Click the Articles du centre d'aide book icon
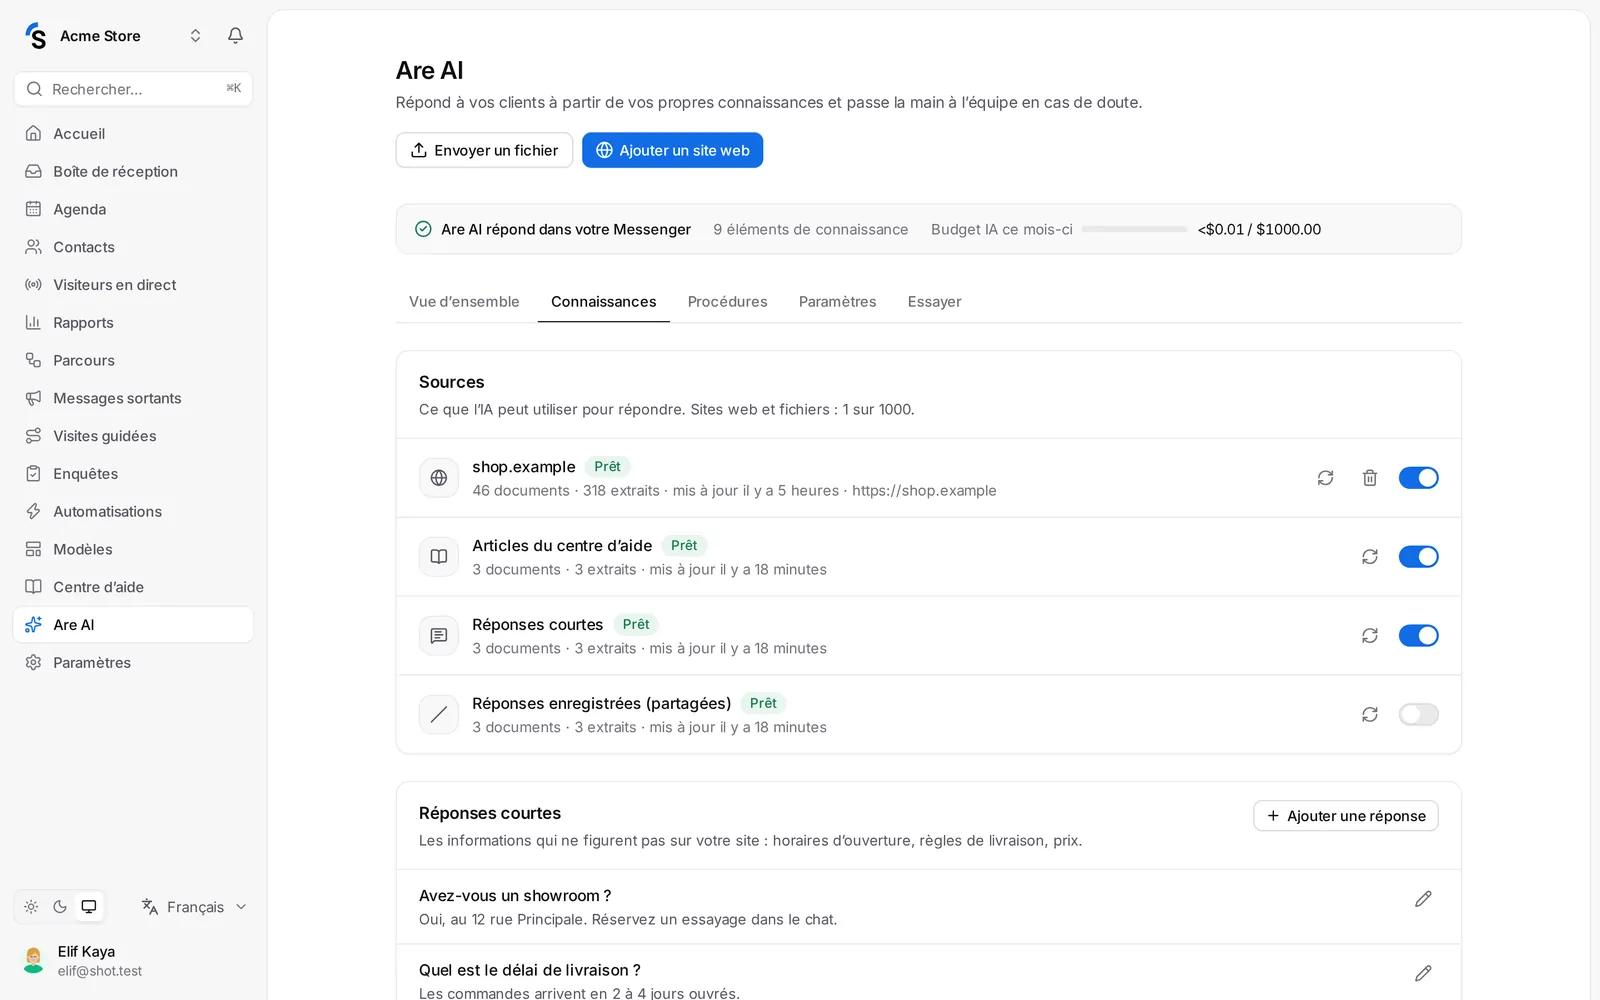 coord(439,557)
